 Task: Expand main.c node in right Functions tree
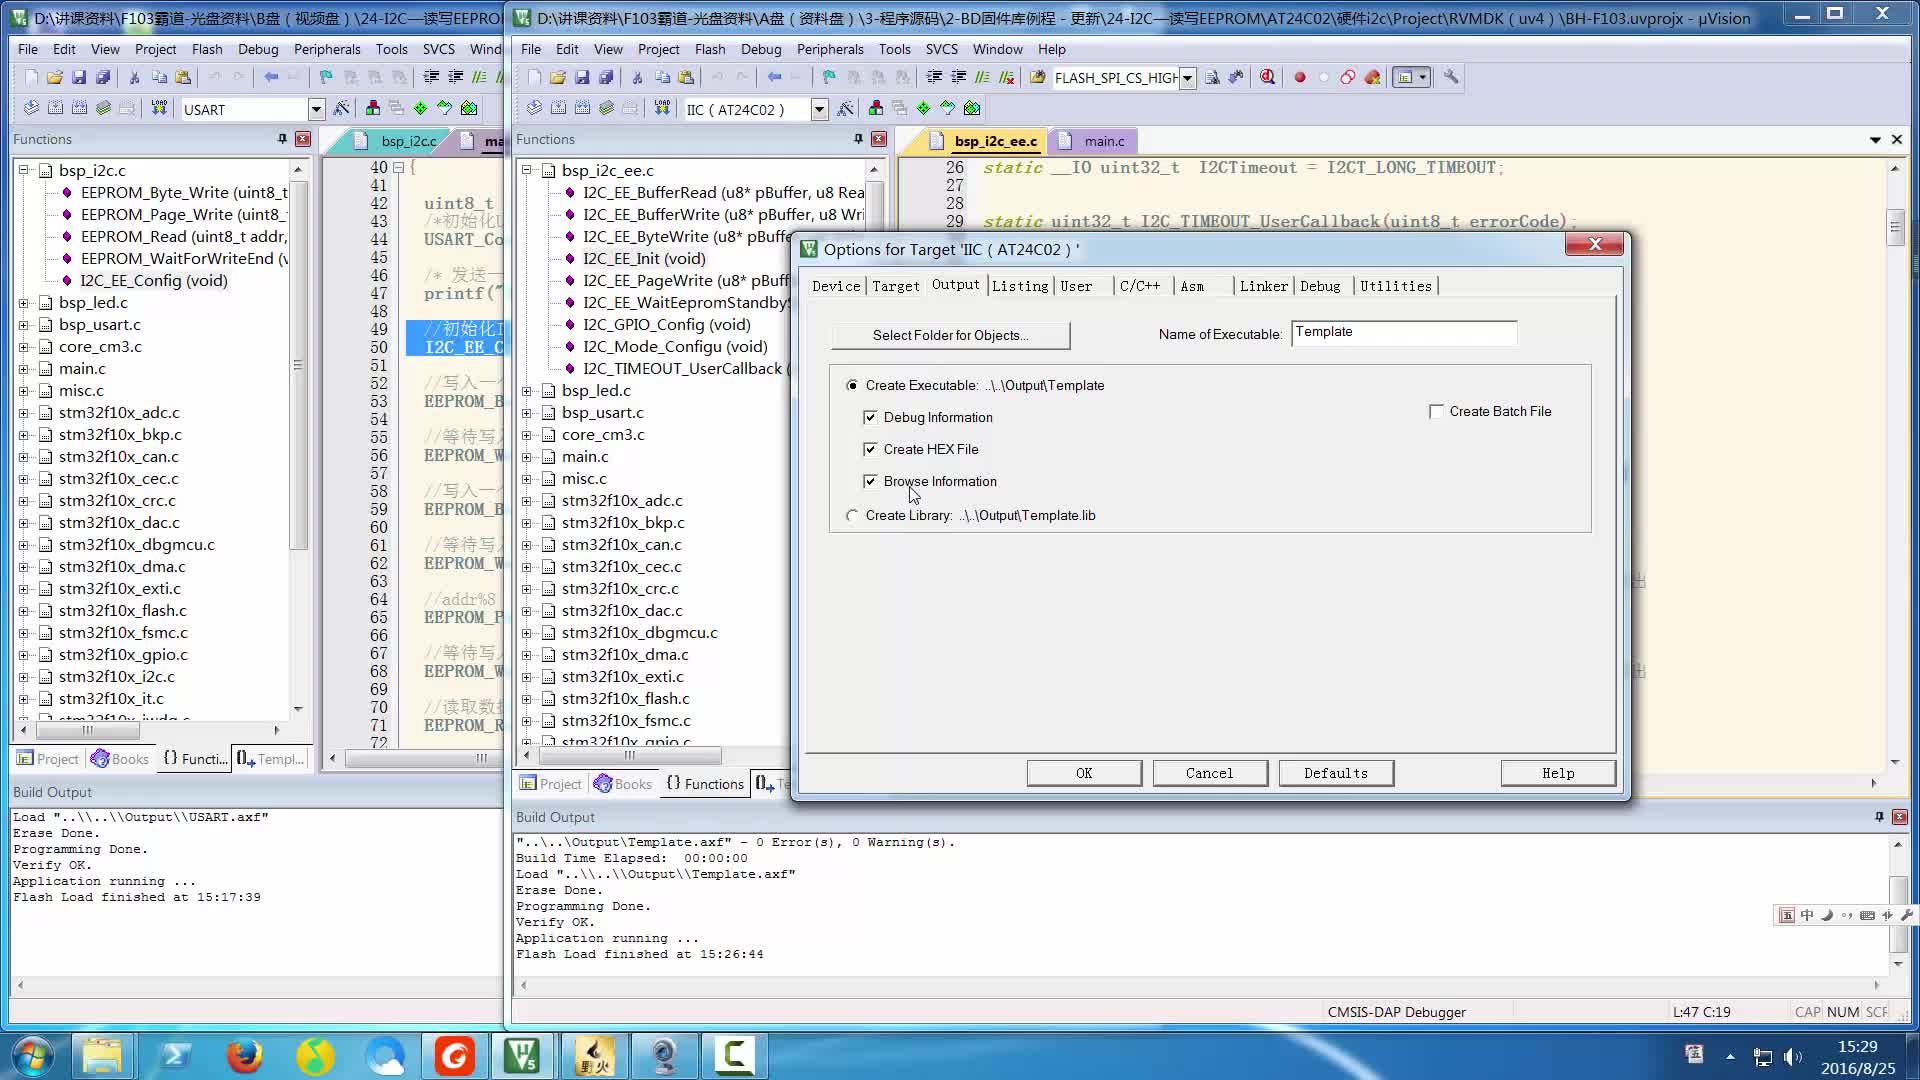pos(527,457)
